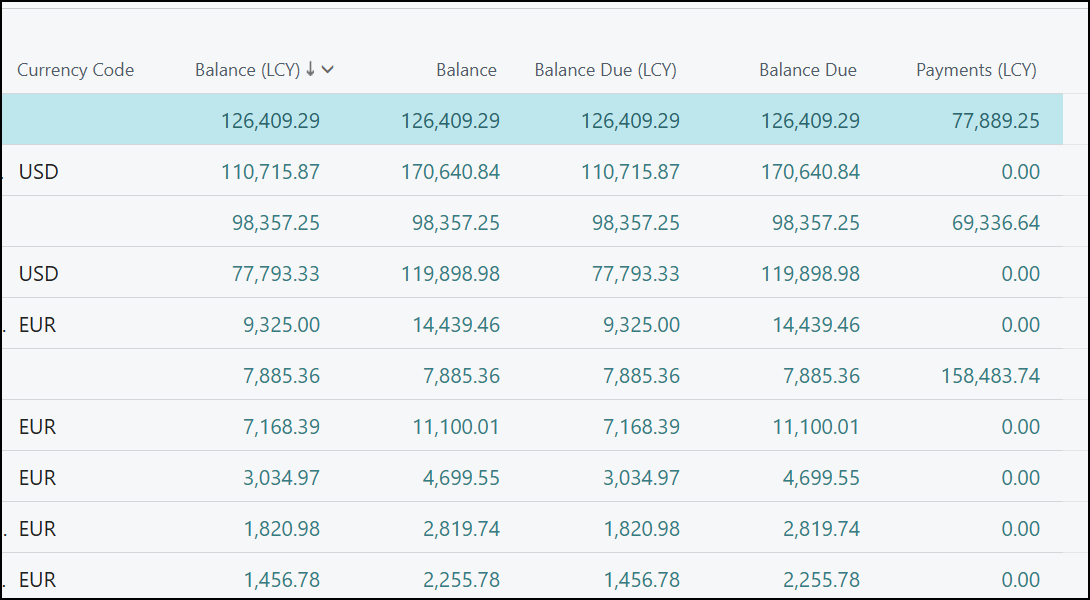This screenshot has width=1090, height=600.
Task: Click the descending sort arrow on Balance (LCY)
Action: coord(308,70)
